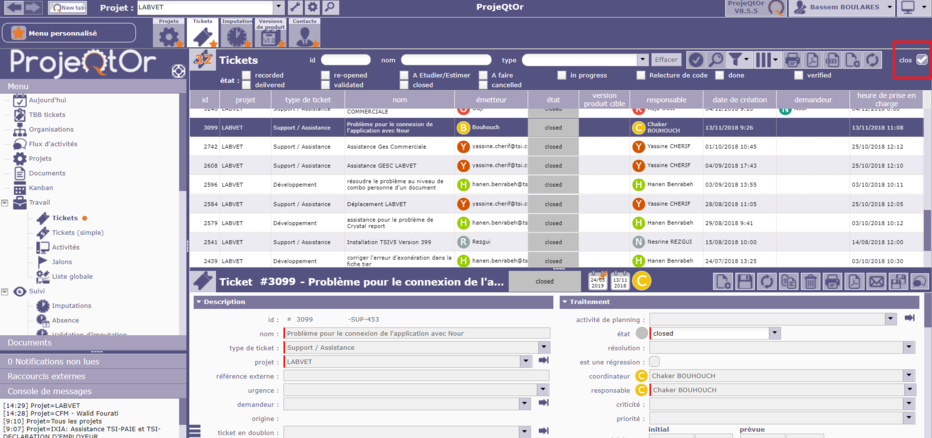Check the 'in progress' state filter
This screenshot has height=438, width=932.
[562, 75]
